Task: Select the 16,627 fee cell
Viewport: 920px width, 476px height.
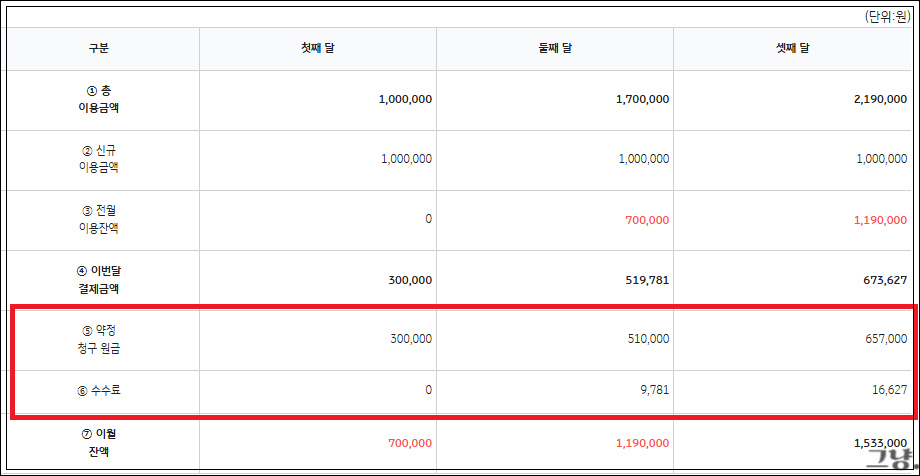Action: [x=884, y=390]
